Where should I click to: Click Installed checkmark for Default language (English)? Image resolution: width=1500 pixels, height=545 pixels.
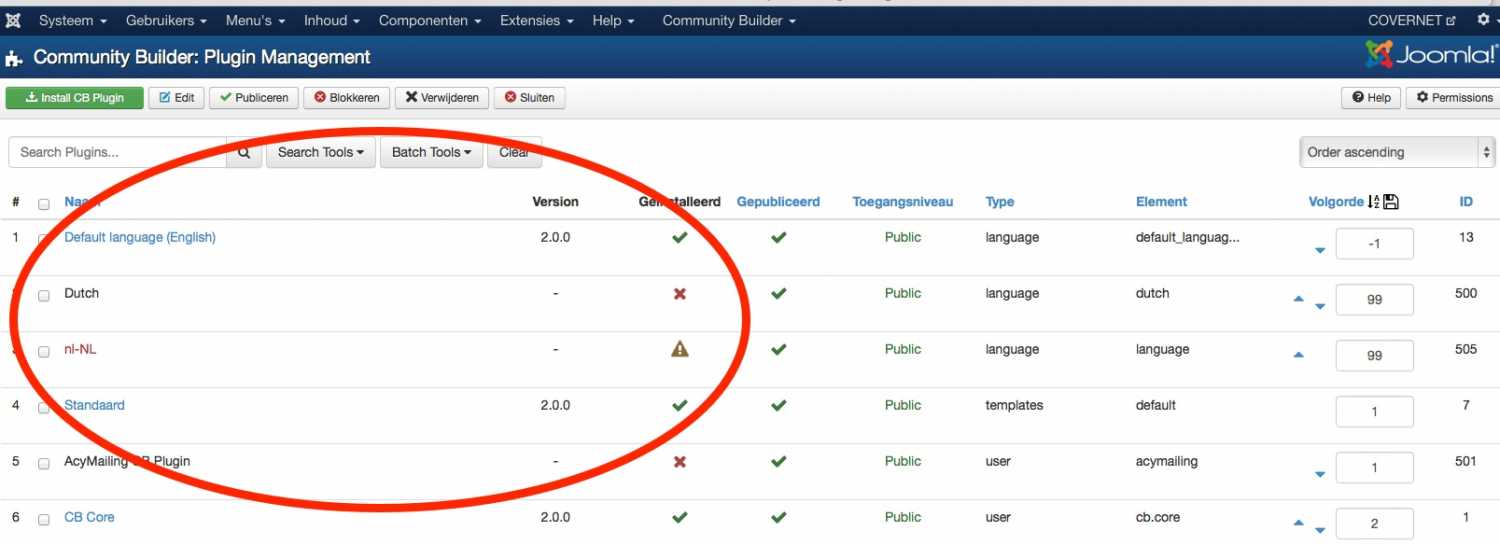(x=680, y=238)
